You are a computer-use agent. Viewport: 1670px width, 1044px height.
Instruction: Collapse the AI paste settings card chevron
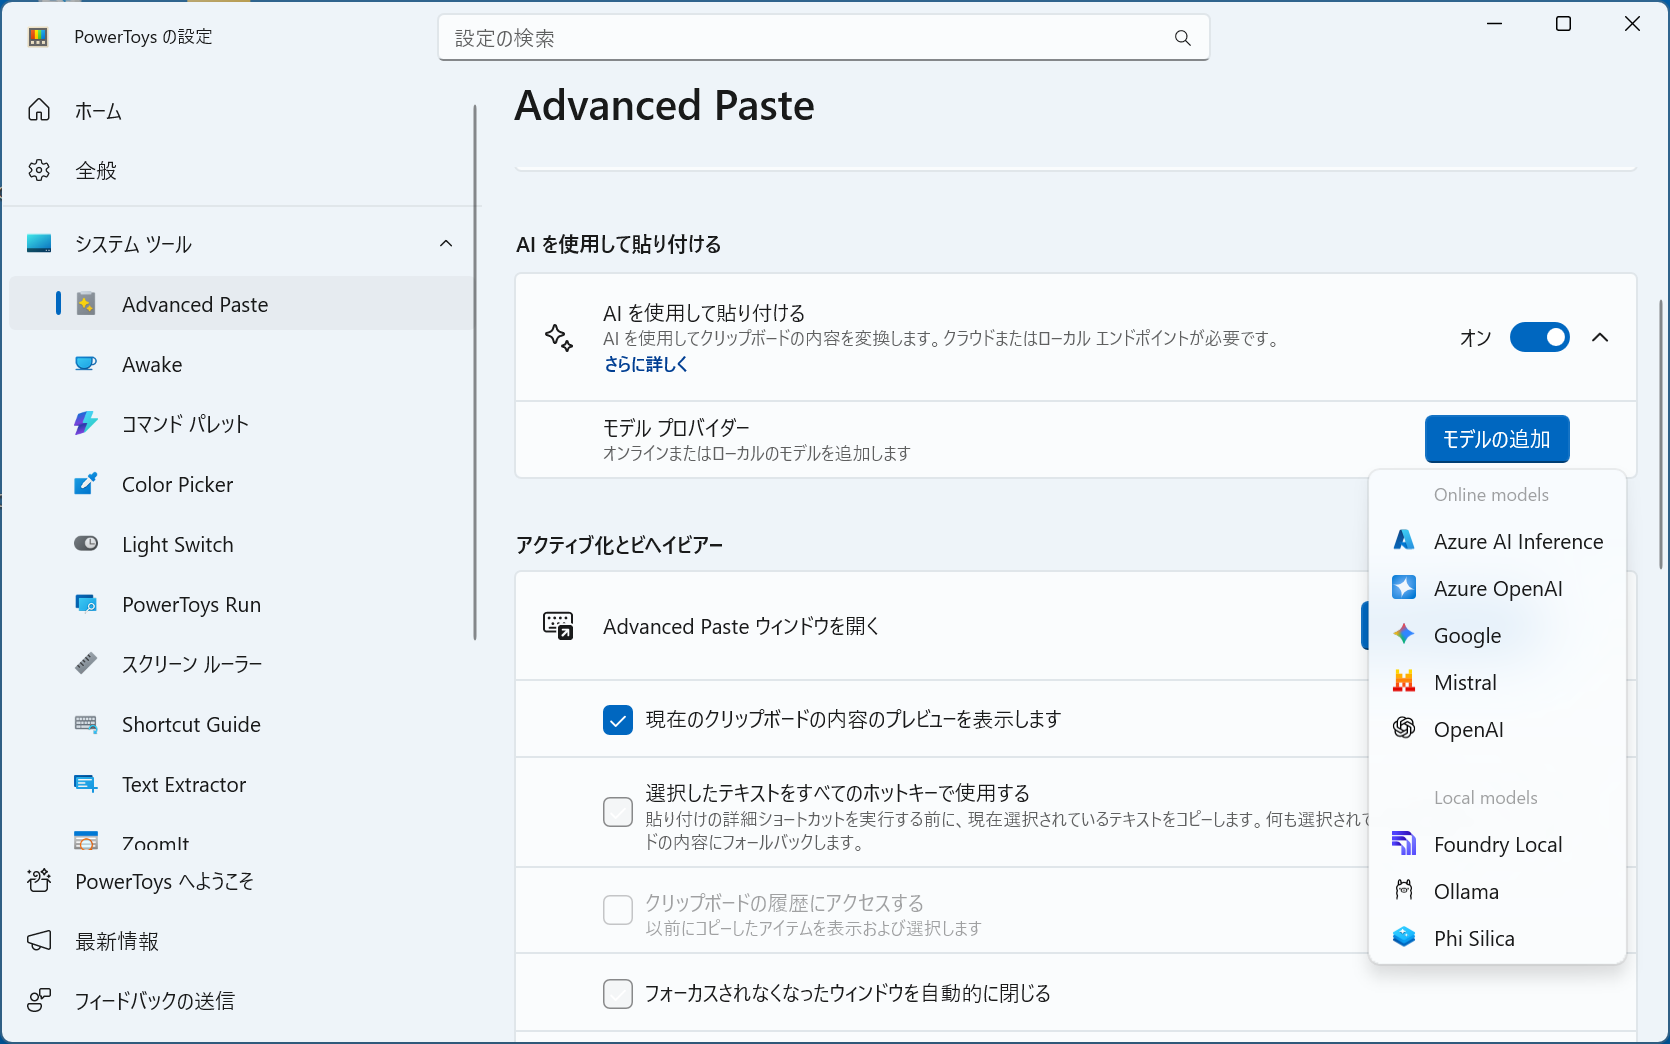click(1600, 338)
